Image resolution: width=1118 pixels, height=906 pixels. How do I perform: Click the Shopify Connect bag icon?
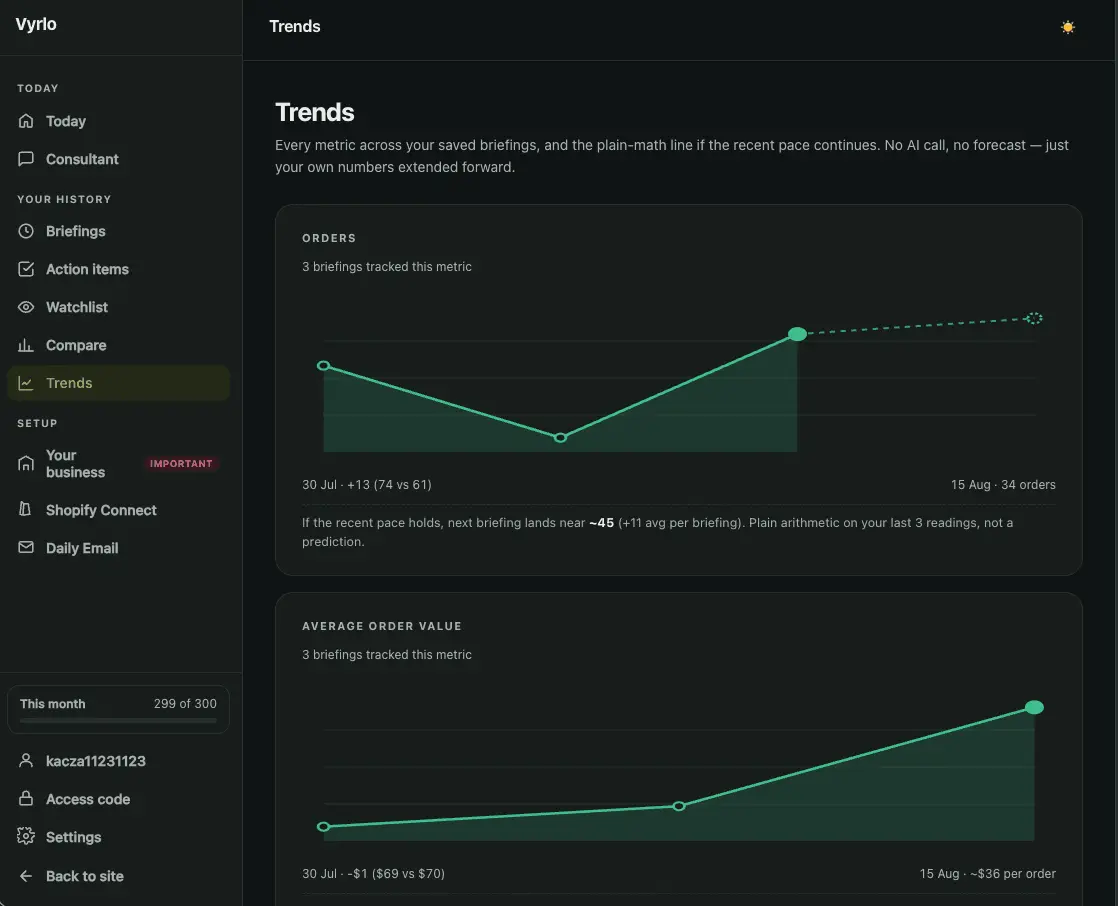tap(26, 510)
